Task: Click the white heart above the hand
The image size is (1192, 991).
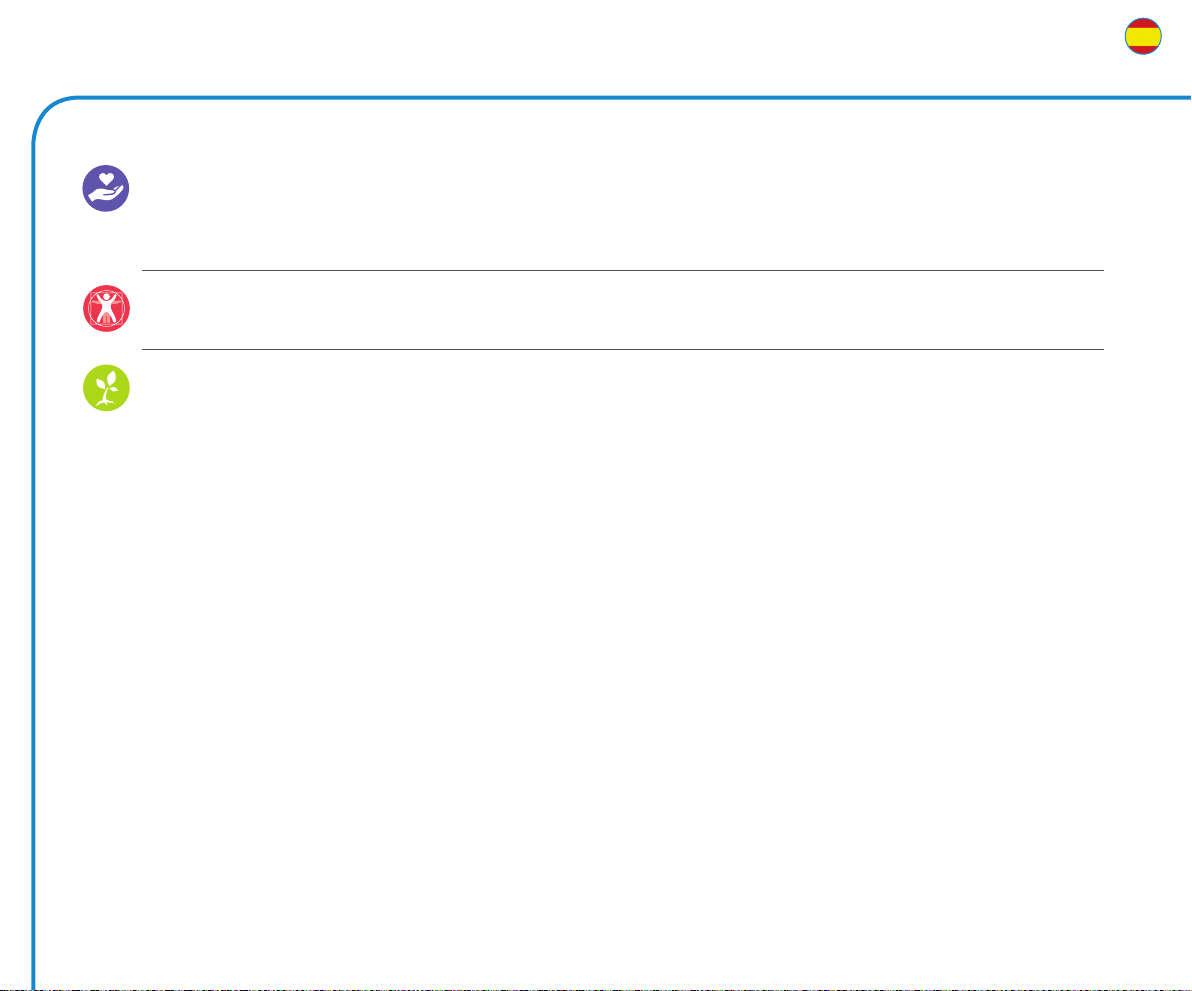Action: tap(107, 179)
